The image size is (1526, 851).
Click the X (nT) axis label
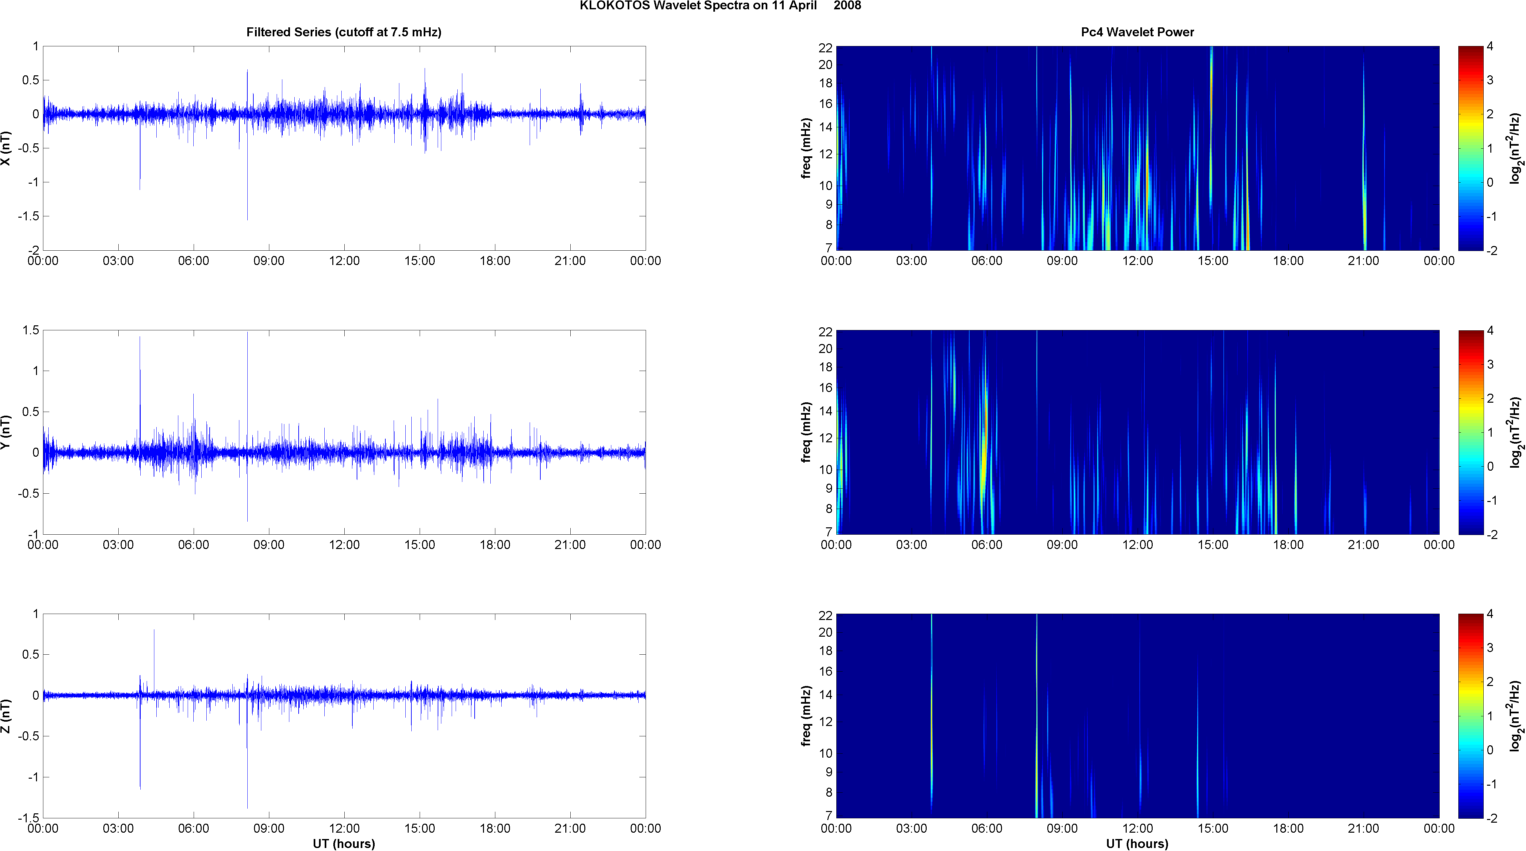click(x=6, y=148)
